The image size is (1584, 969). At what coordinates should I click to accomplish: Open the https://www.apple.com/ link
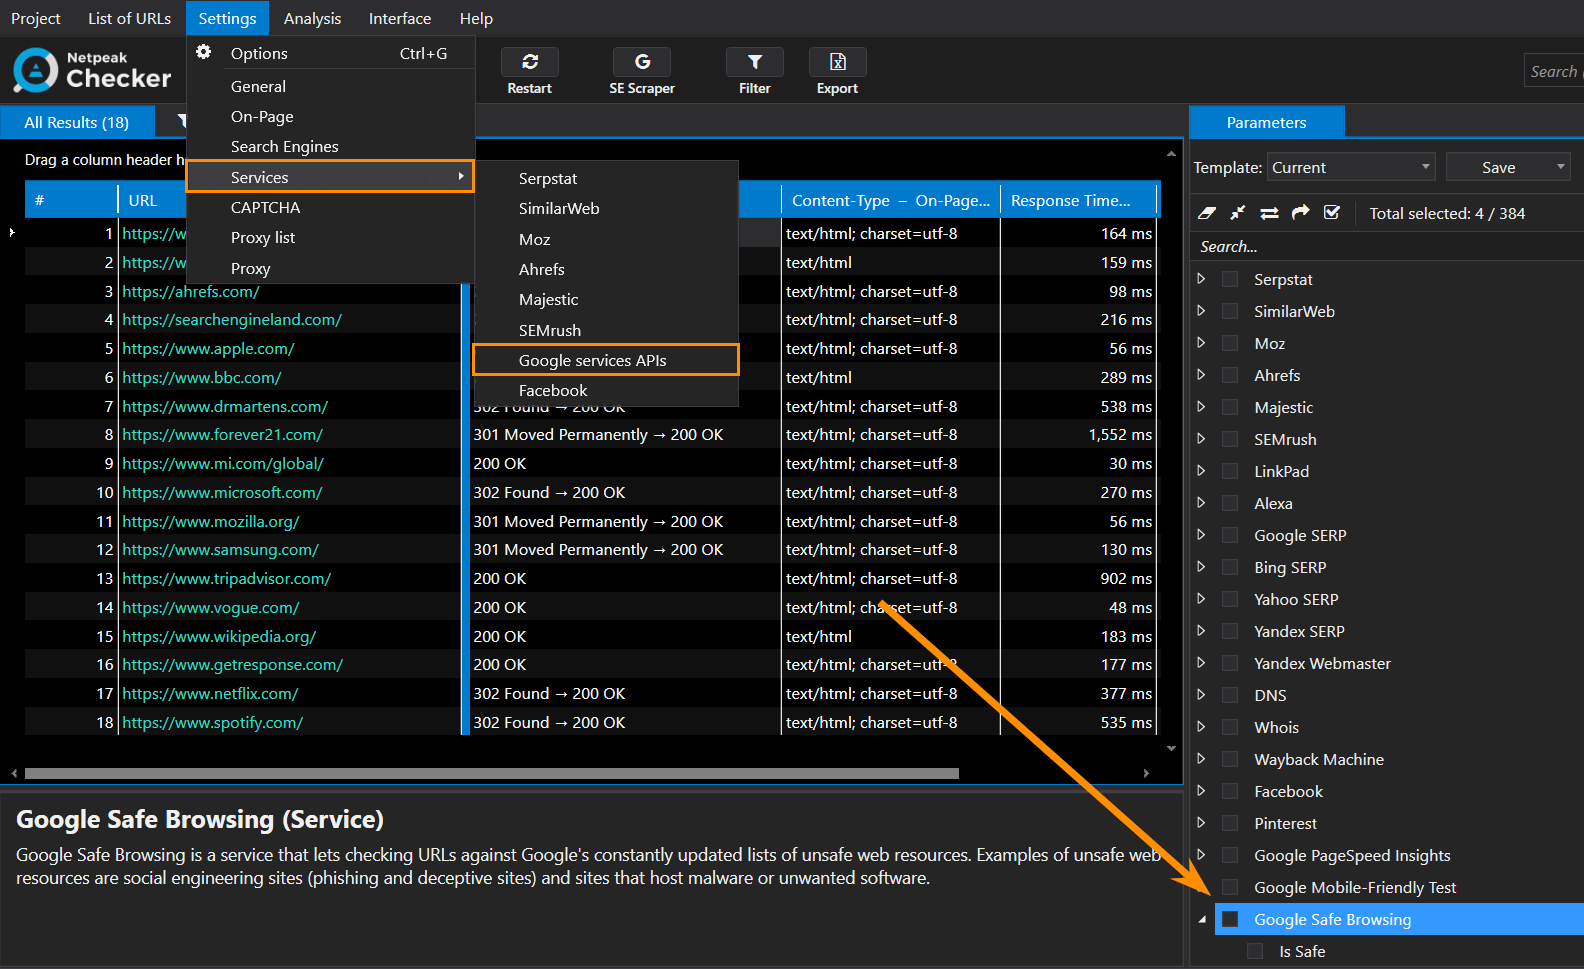click(208, 348)
